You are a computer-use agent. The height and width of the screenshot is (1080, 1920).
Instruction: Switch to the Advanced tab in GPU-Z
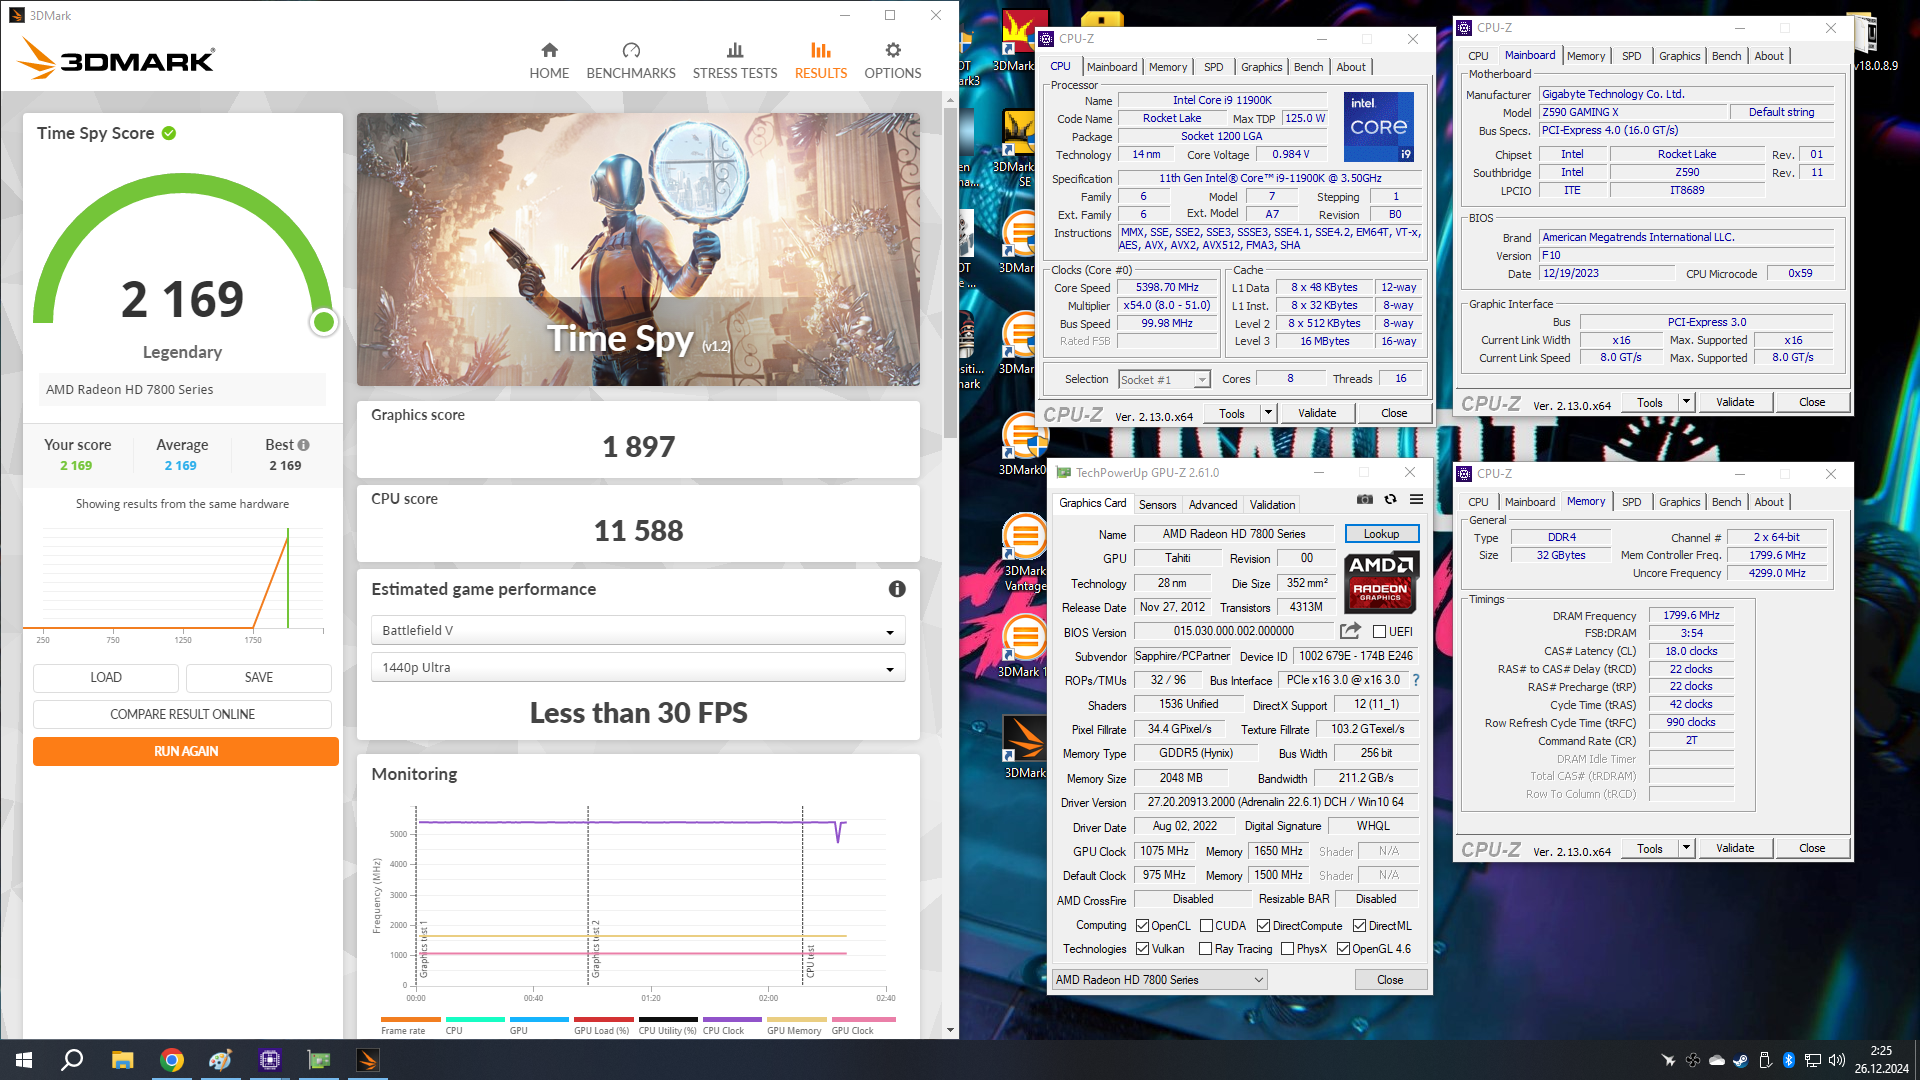coord(1213,505)
